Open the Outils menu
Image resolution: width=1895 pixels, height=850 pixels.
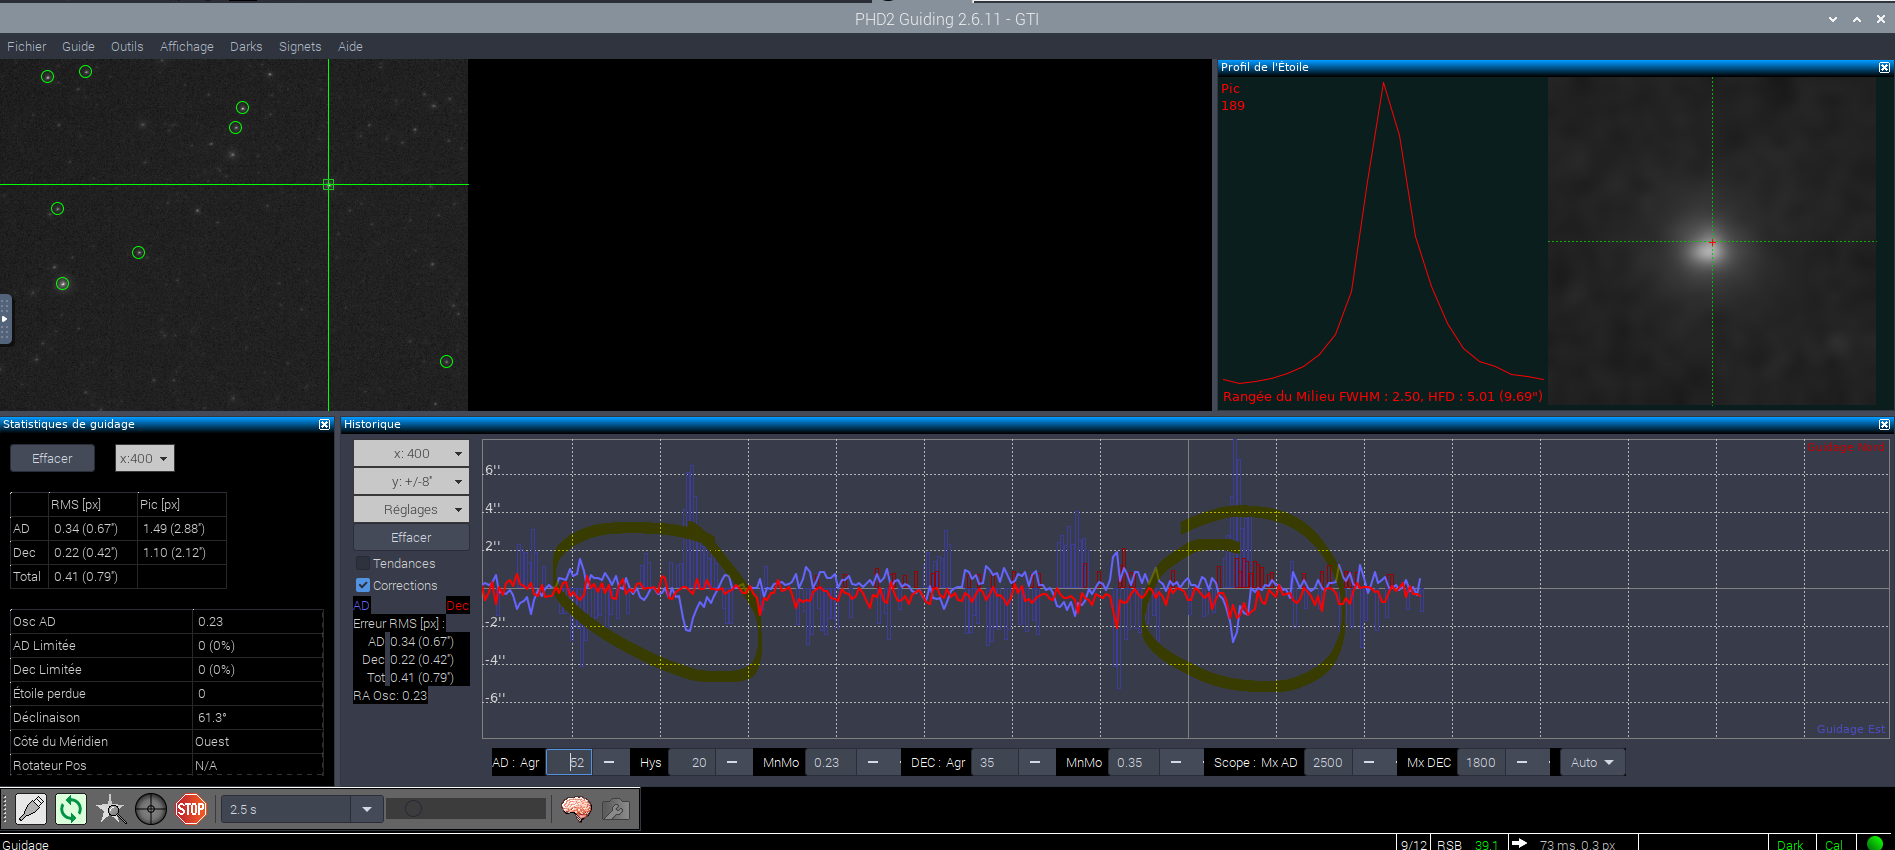coord(127,46)
